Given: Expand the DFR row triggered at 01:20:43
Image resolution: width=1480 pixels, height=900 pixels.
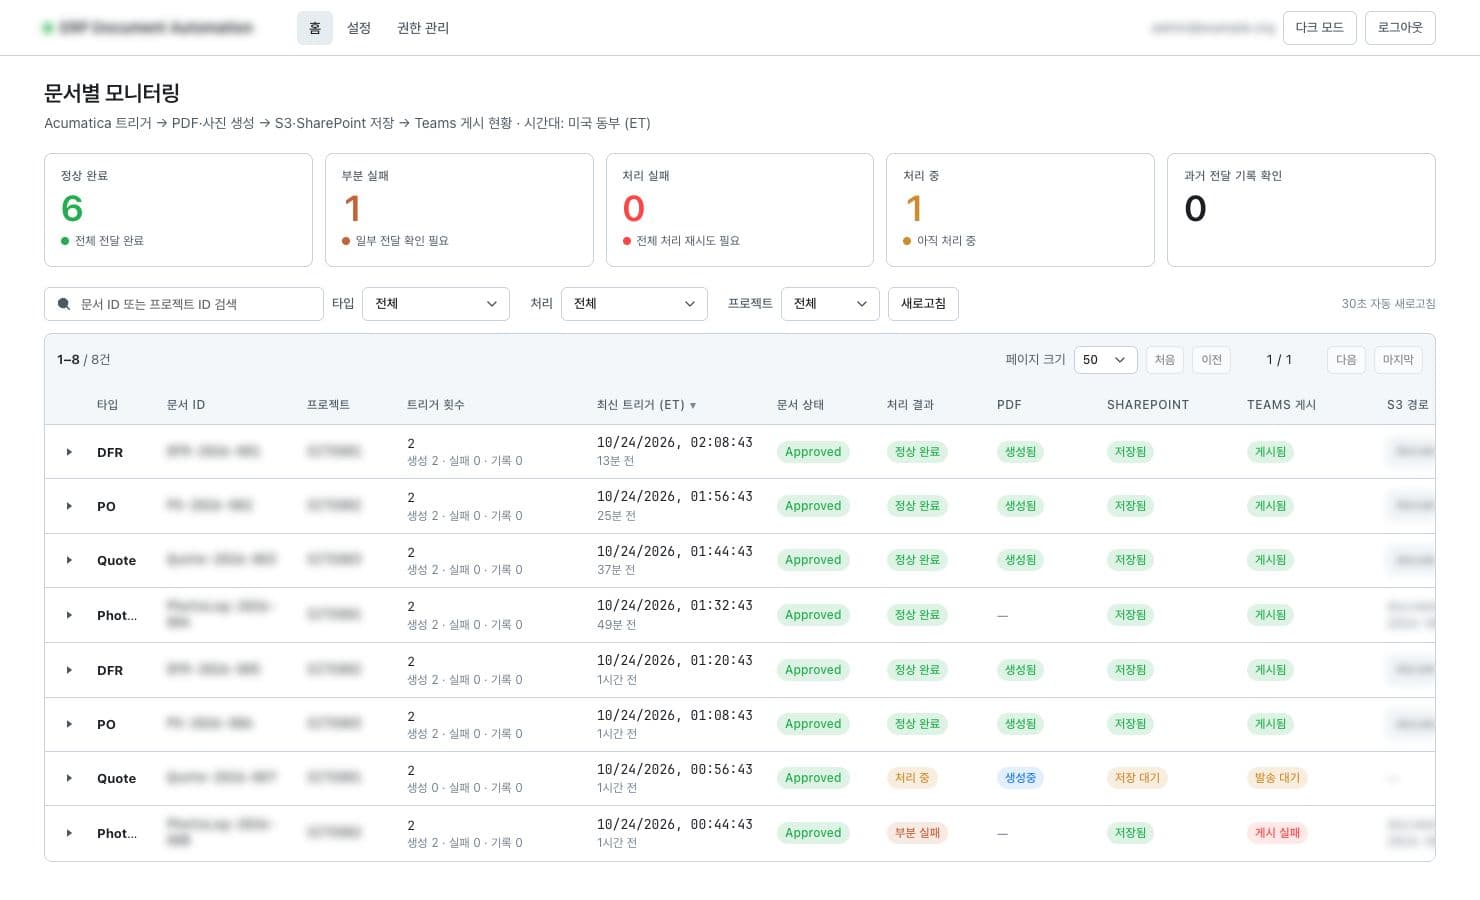Looking at the screenshot, I should point(69,670).
